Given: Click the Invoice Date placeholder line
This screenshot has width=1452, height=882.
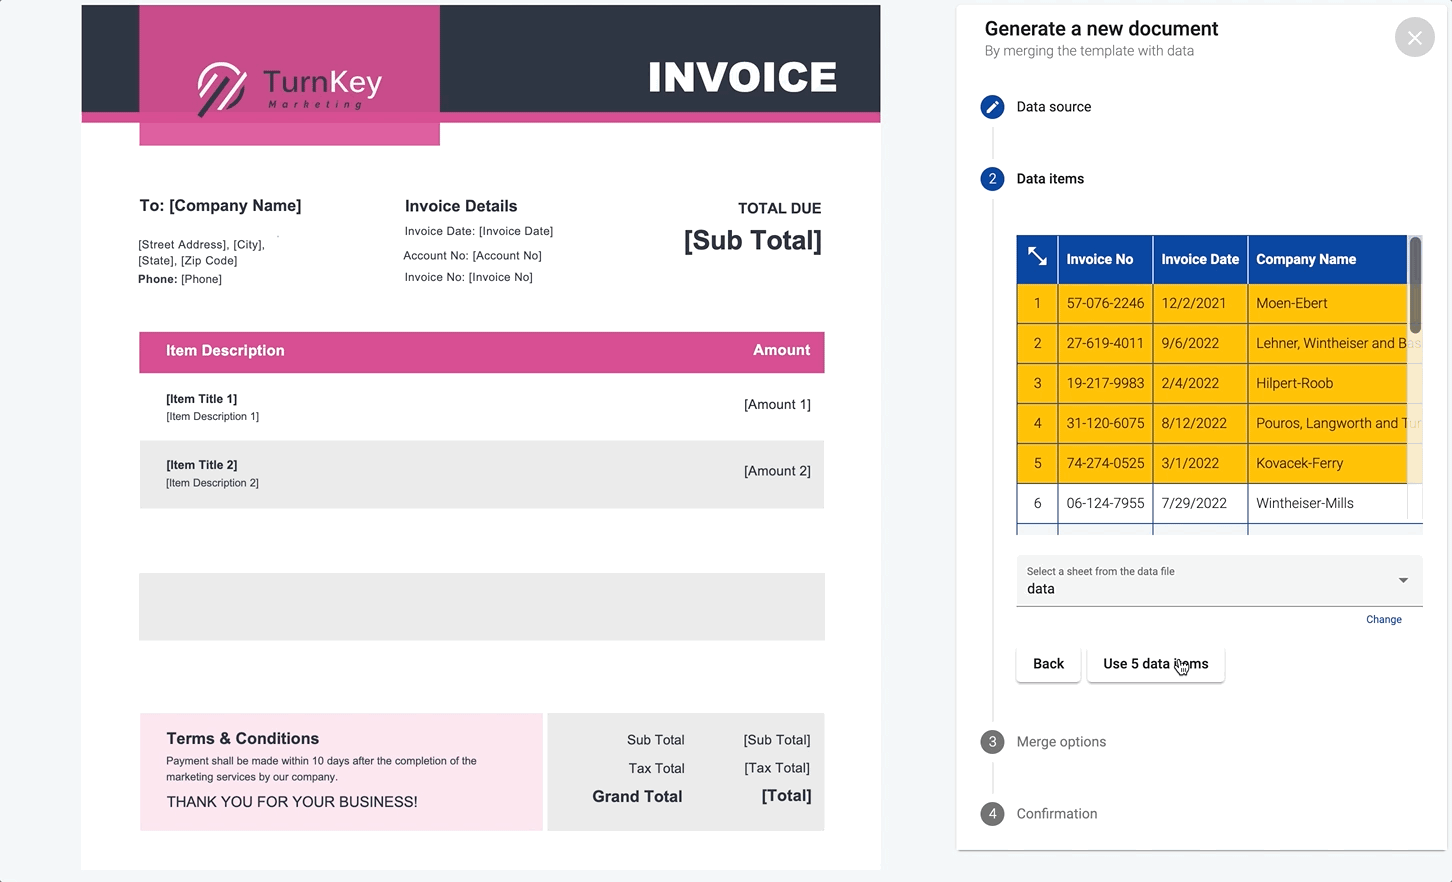Looking at the screenshot, I should [x=479, y=231].
